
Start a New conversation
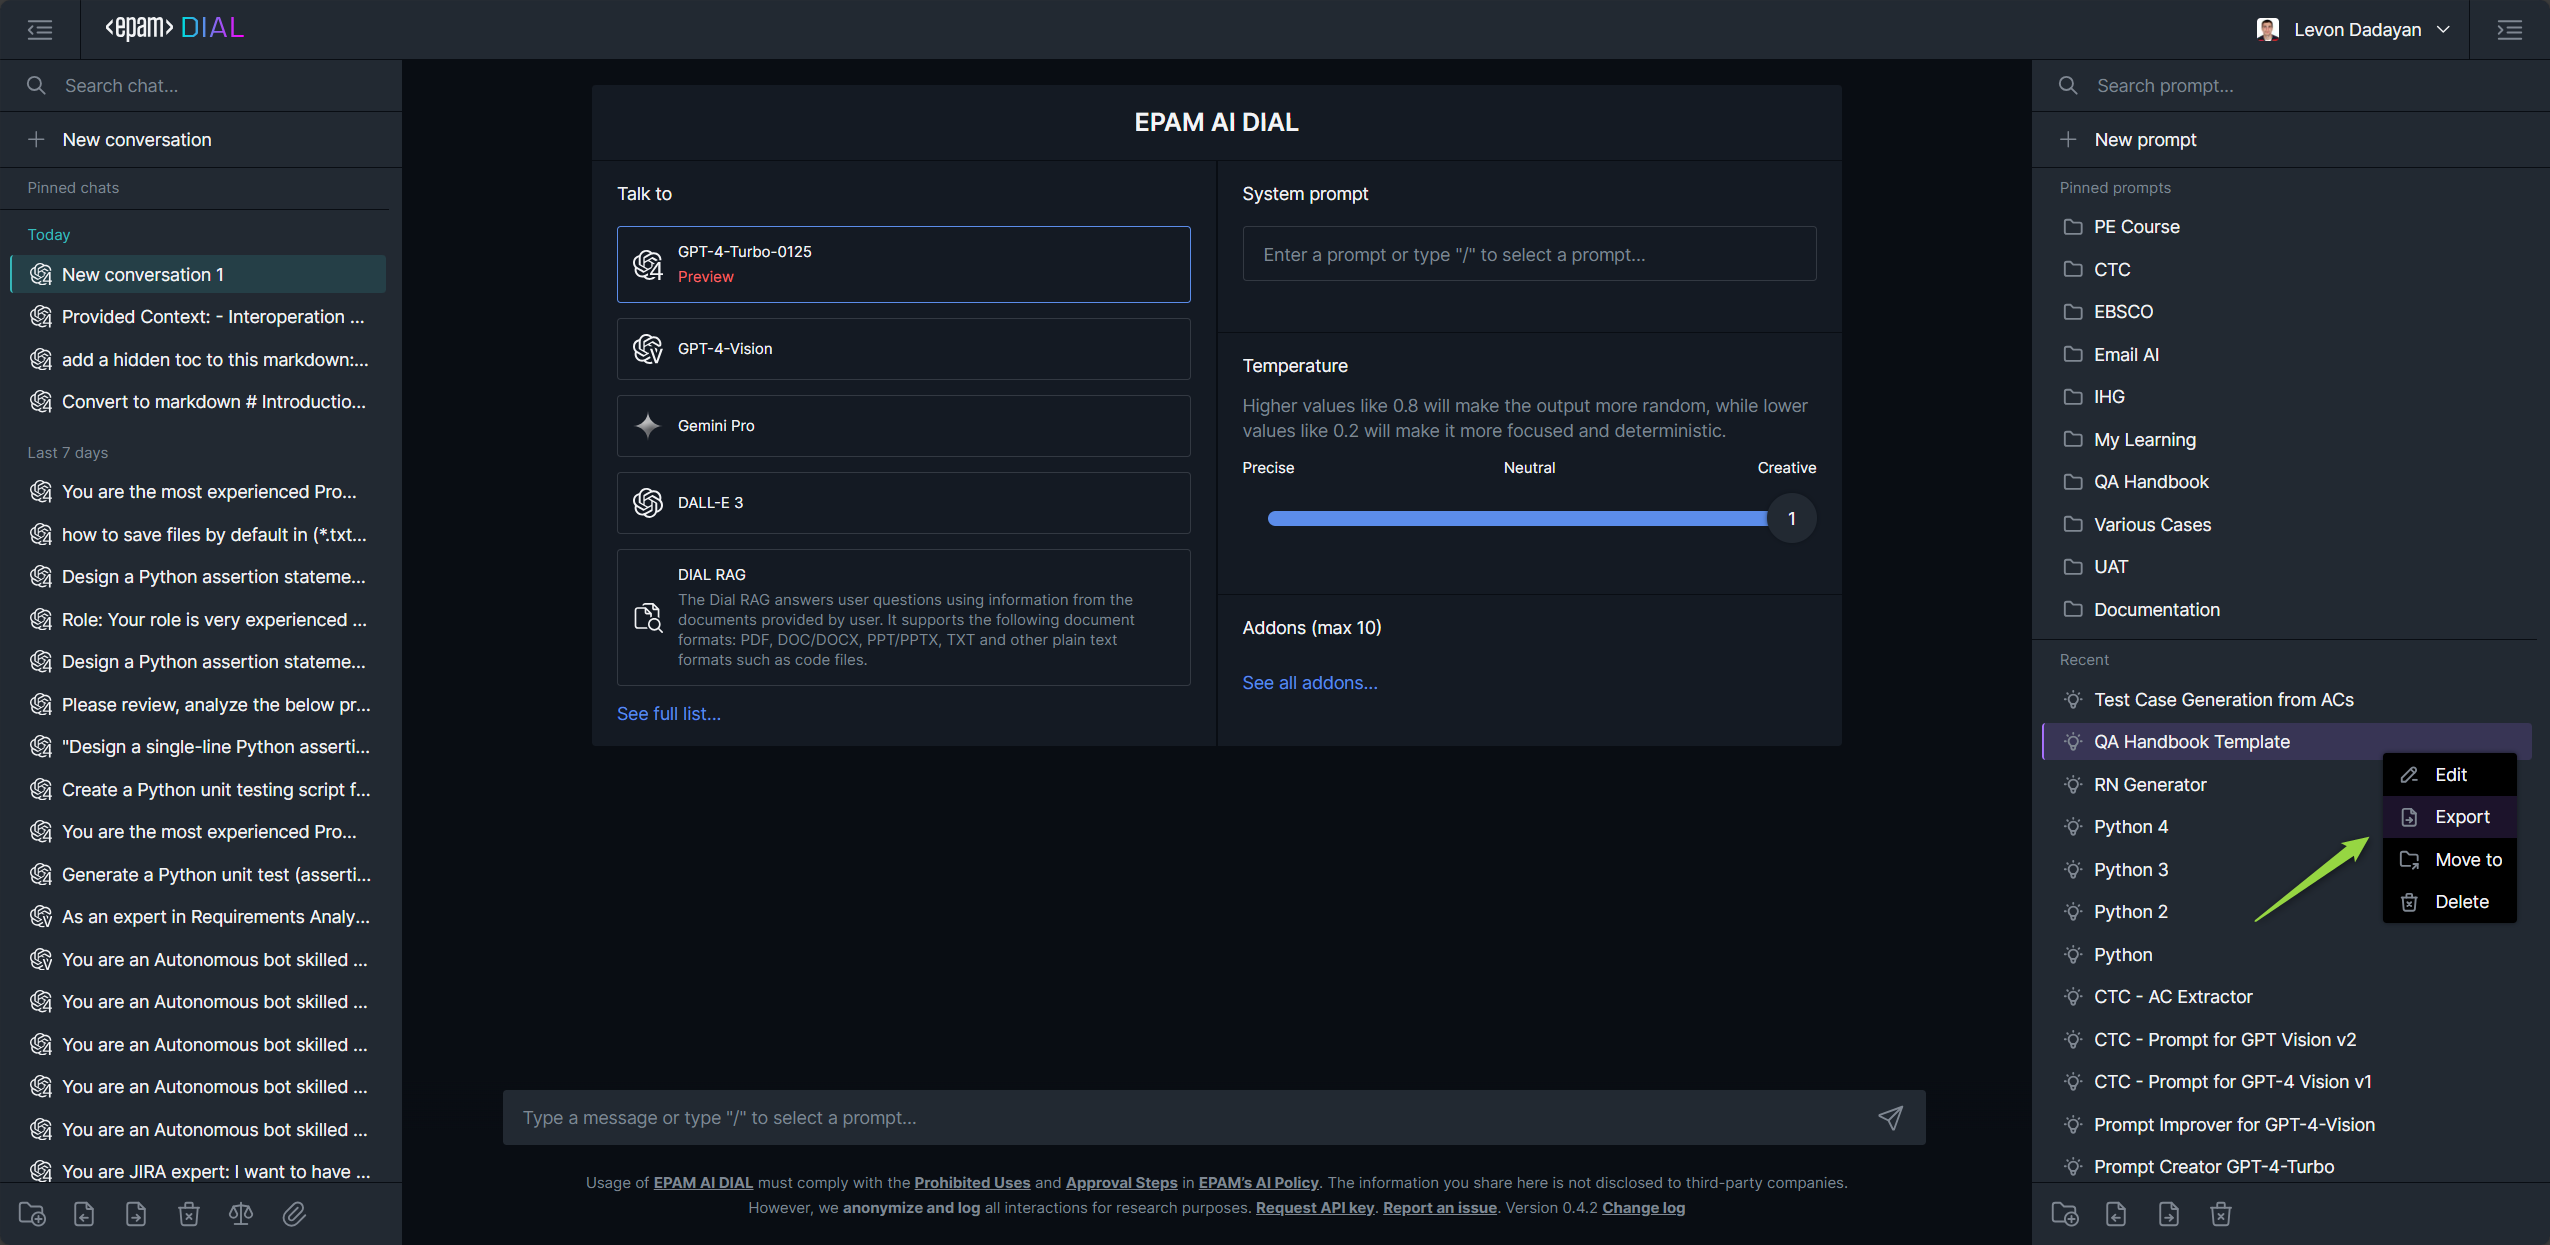(x=200, y=140)
